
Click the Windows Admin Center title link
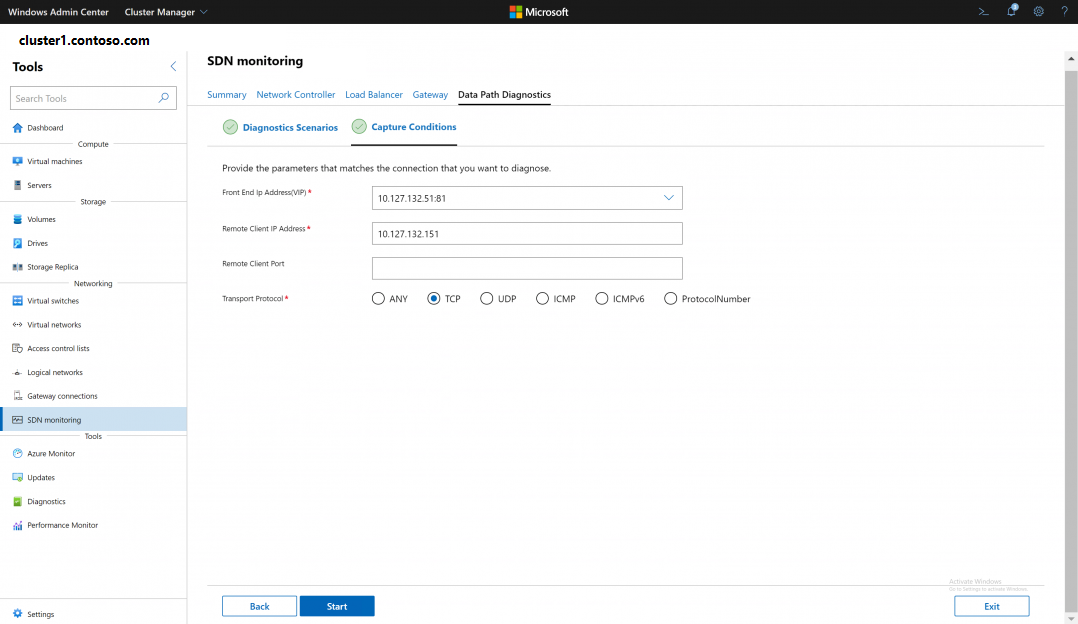[x=58, y=12]
